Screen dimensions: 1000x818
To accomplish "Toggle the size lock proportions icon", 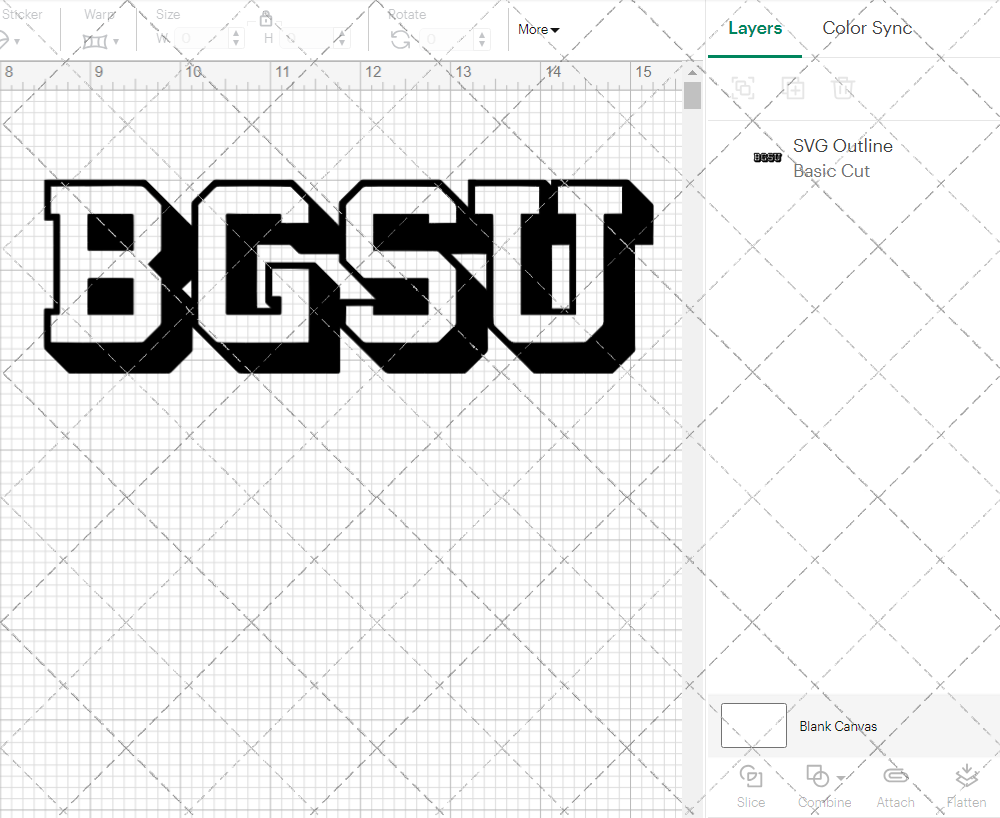I will tap(266, 18).
